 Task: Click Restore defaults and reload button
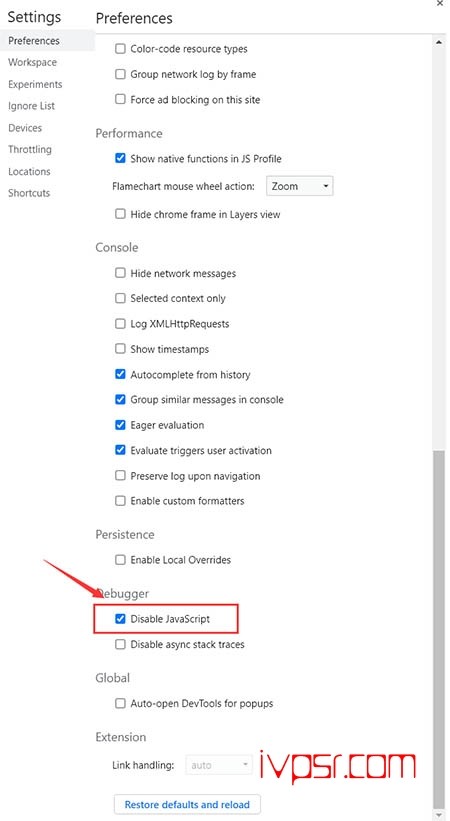tap(187, 804)
